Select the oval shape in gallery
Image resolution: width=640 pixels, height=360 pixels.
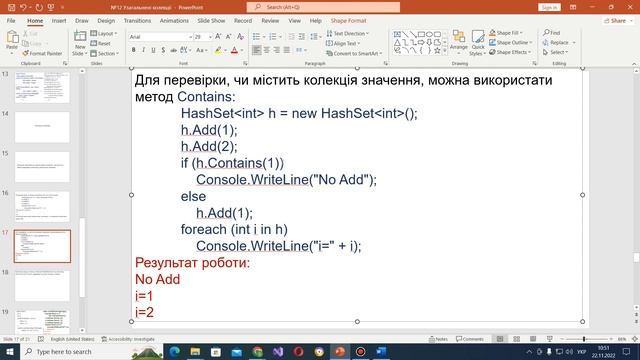(429, 34)
